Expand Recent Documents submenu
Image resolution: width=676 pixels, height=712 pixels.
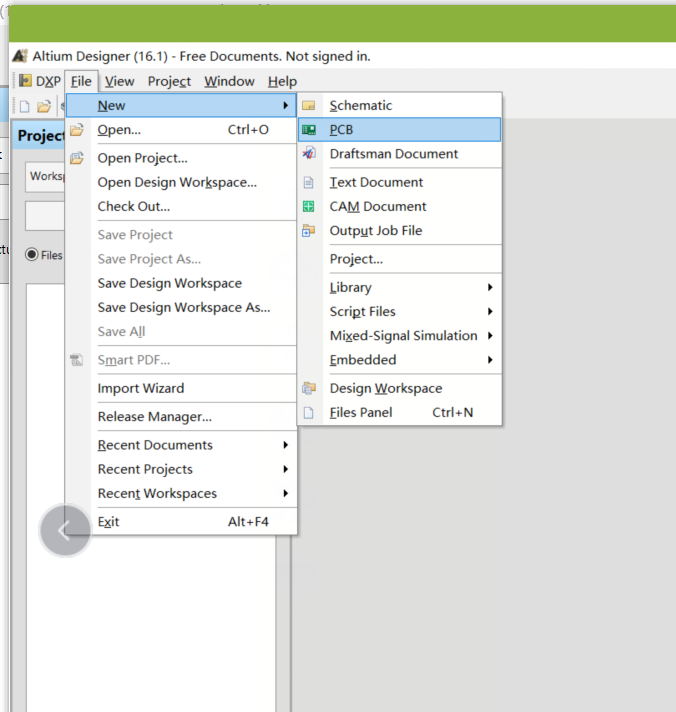coord(286,445)
